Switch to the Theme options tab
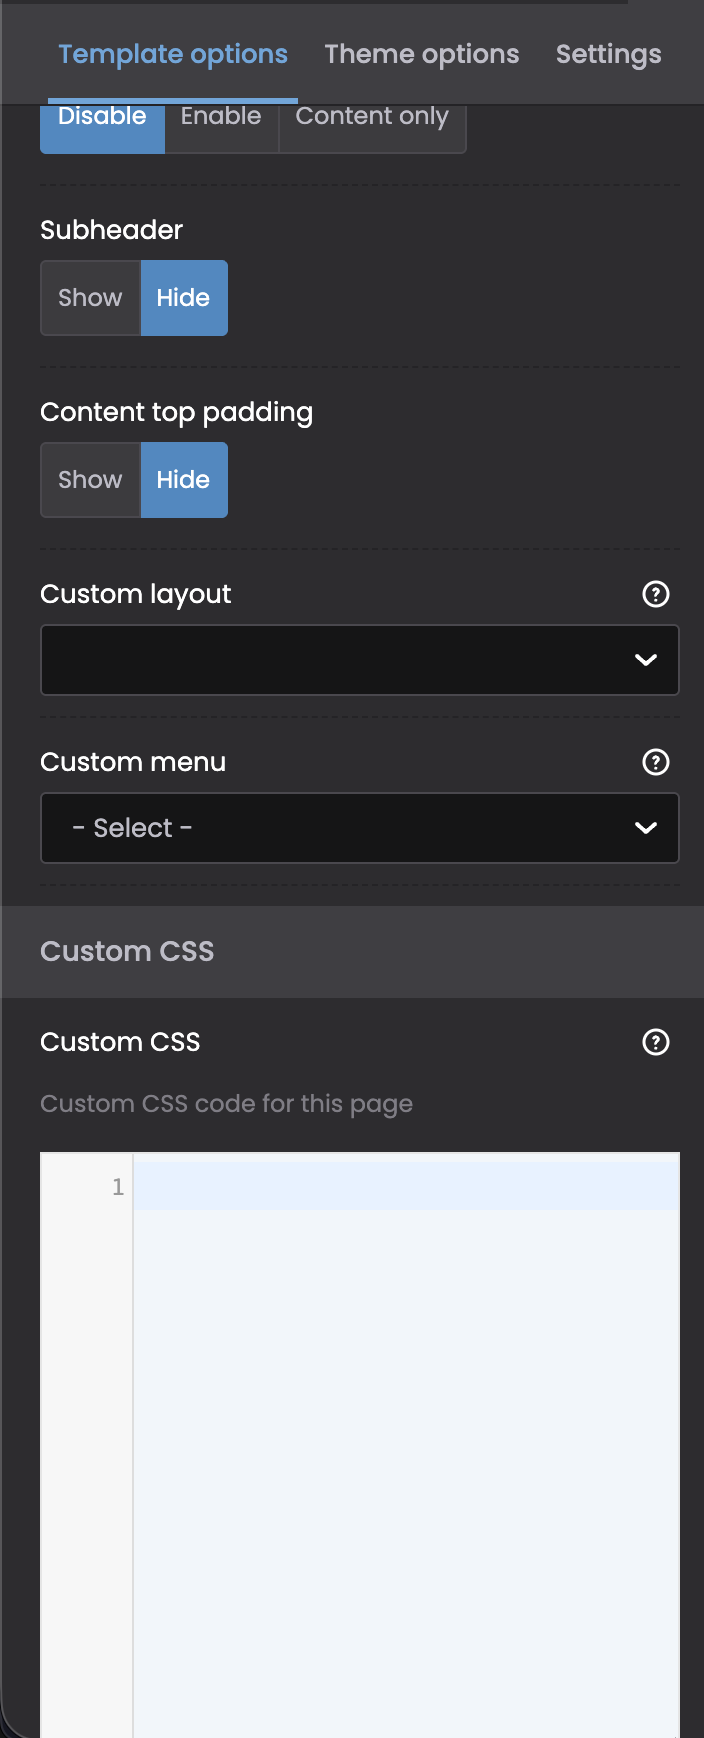This screenshot has height=1738, width=704. [422, 54]
